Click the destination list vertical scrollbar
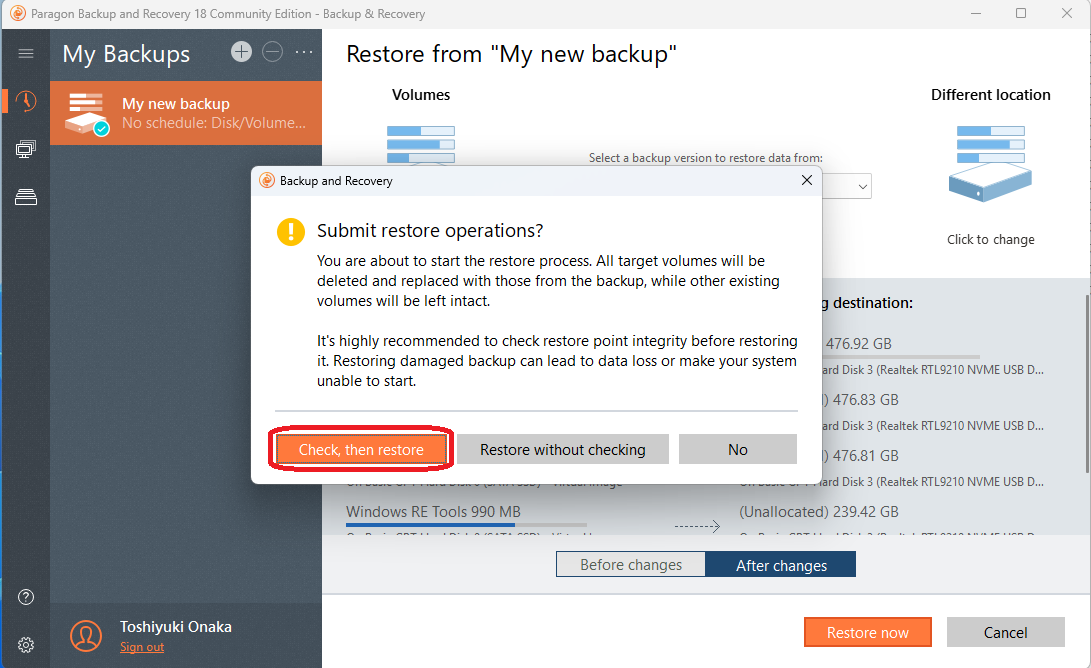Viewport: 1091px width, 668px height. [1087, 384]
